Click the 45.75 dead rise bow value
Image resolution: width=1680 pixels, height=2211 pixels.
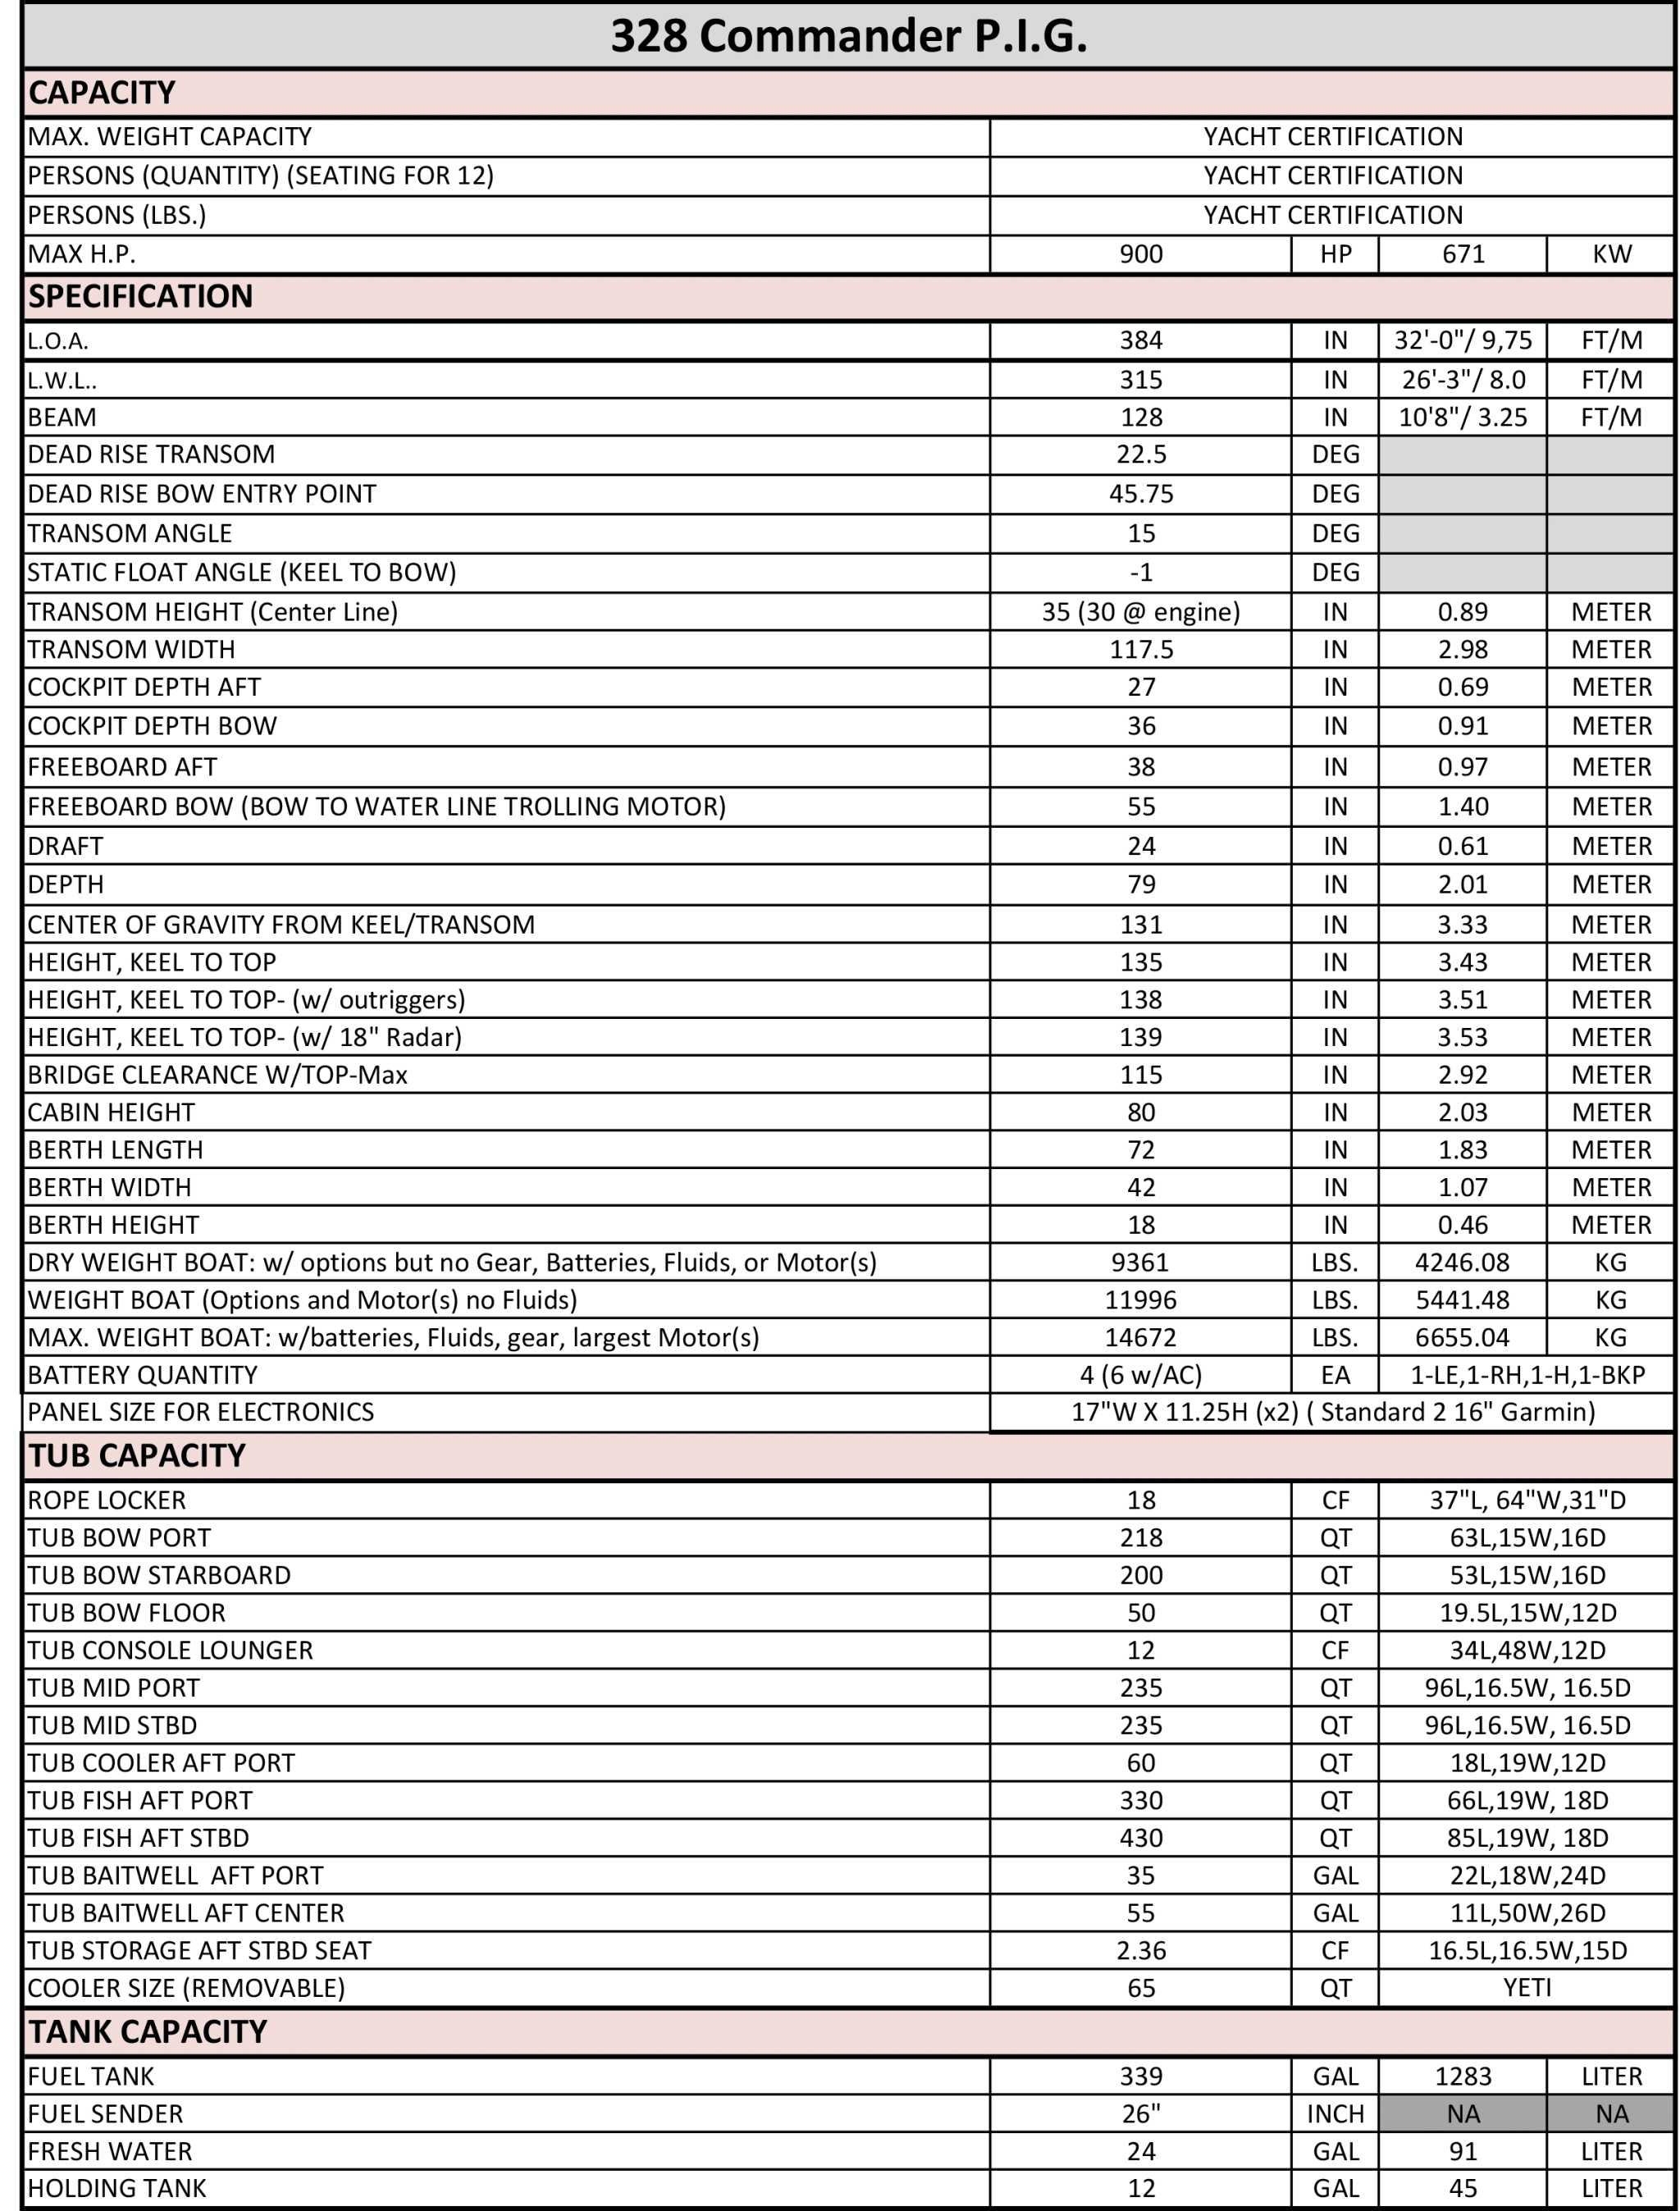point(1141,494)
